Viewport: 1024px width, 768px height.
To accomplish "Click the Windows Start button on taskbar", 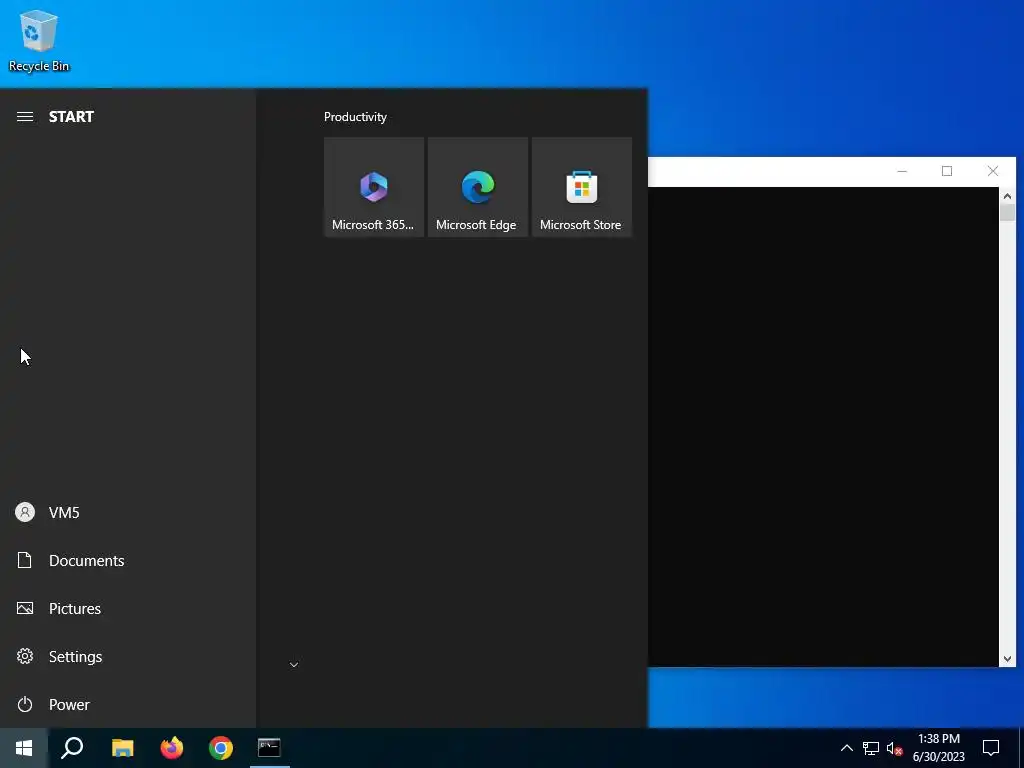I will point(24,748).
